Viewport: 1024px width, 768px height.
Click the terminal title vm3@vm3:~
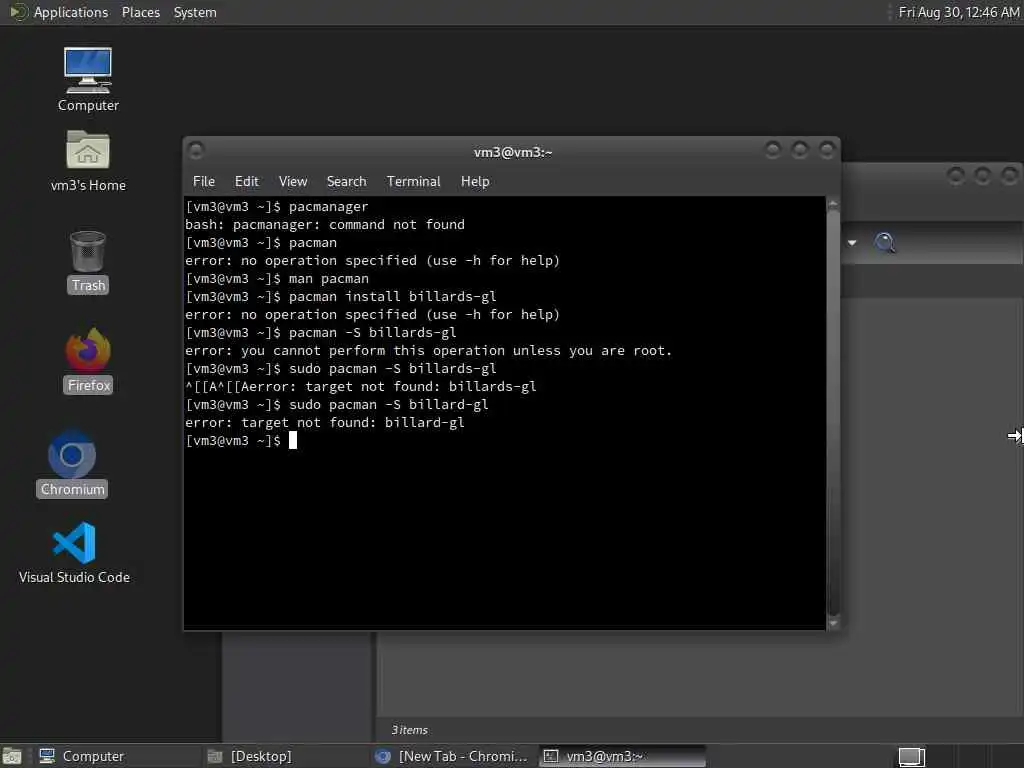click(x=513, y=152)
